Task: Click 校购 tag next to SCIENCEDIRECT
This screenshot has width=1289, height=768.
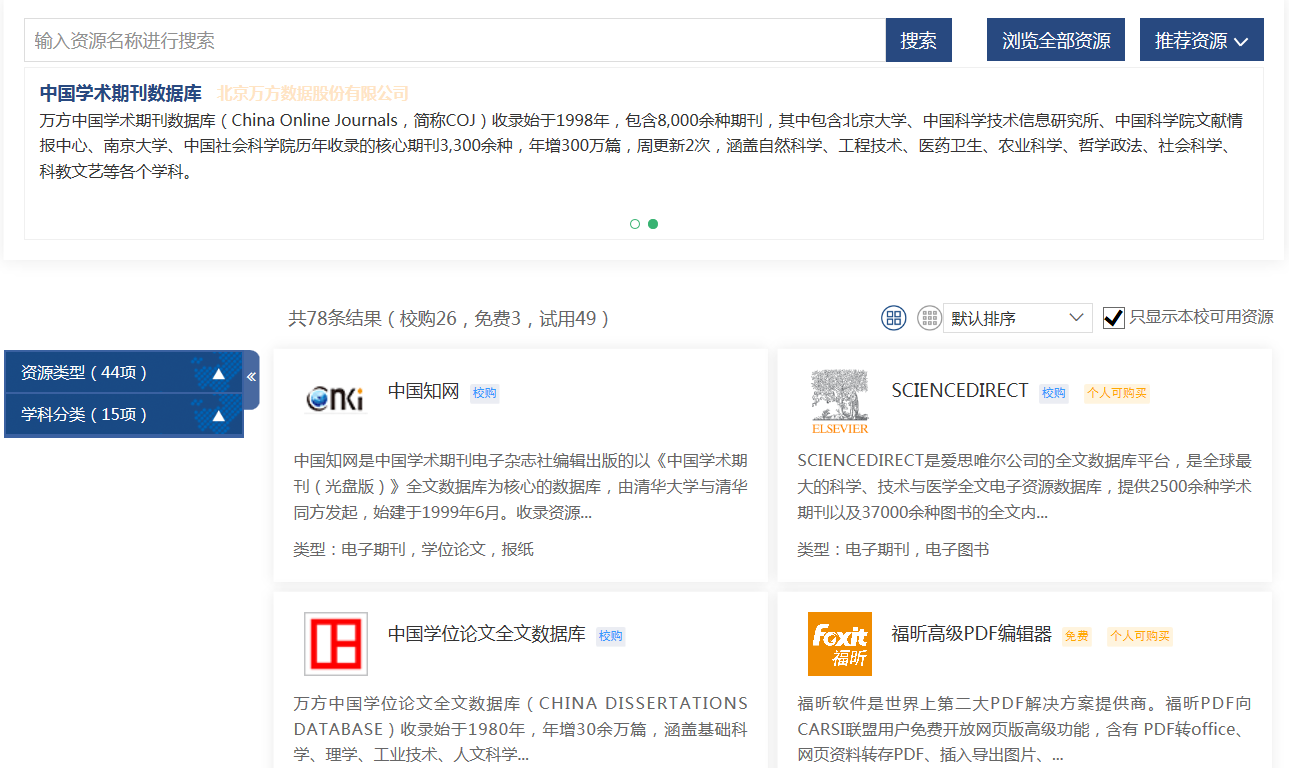Action: coord(1054,394)
